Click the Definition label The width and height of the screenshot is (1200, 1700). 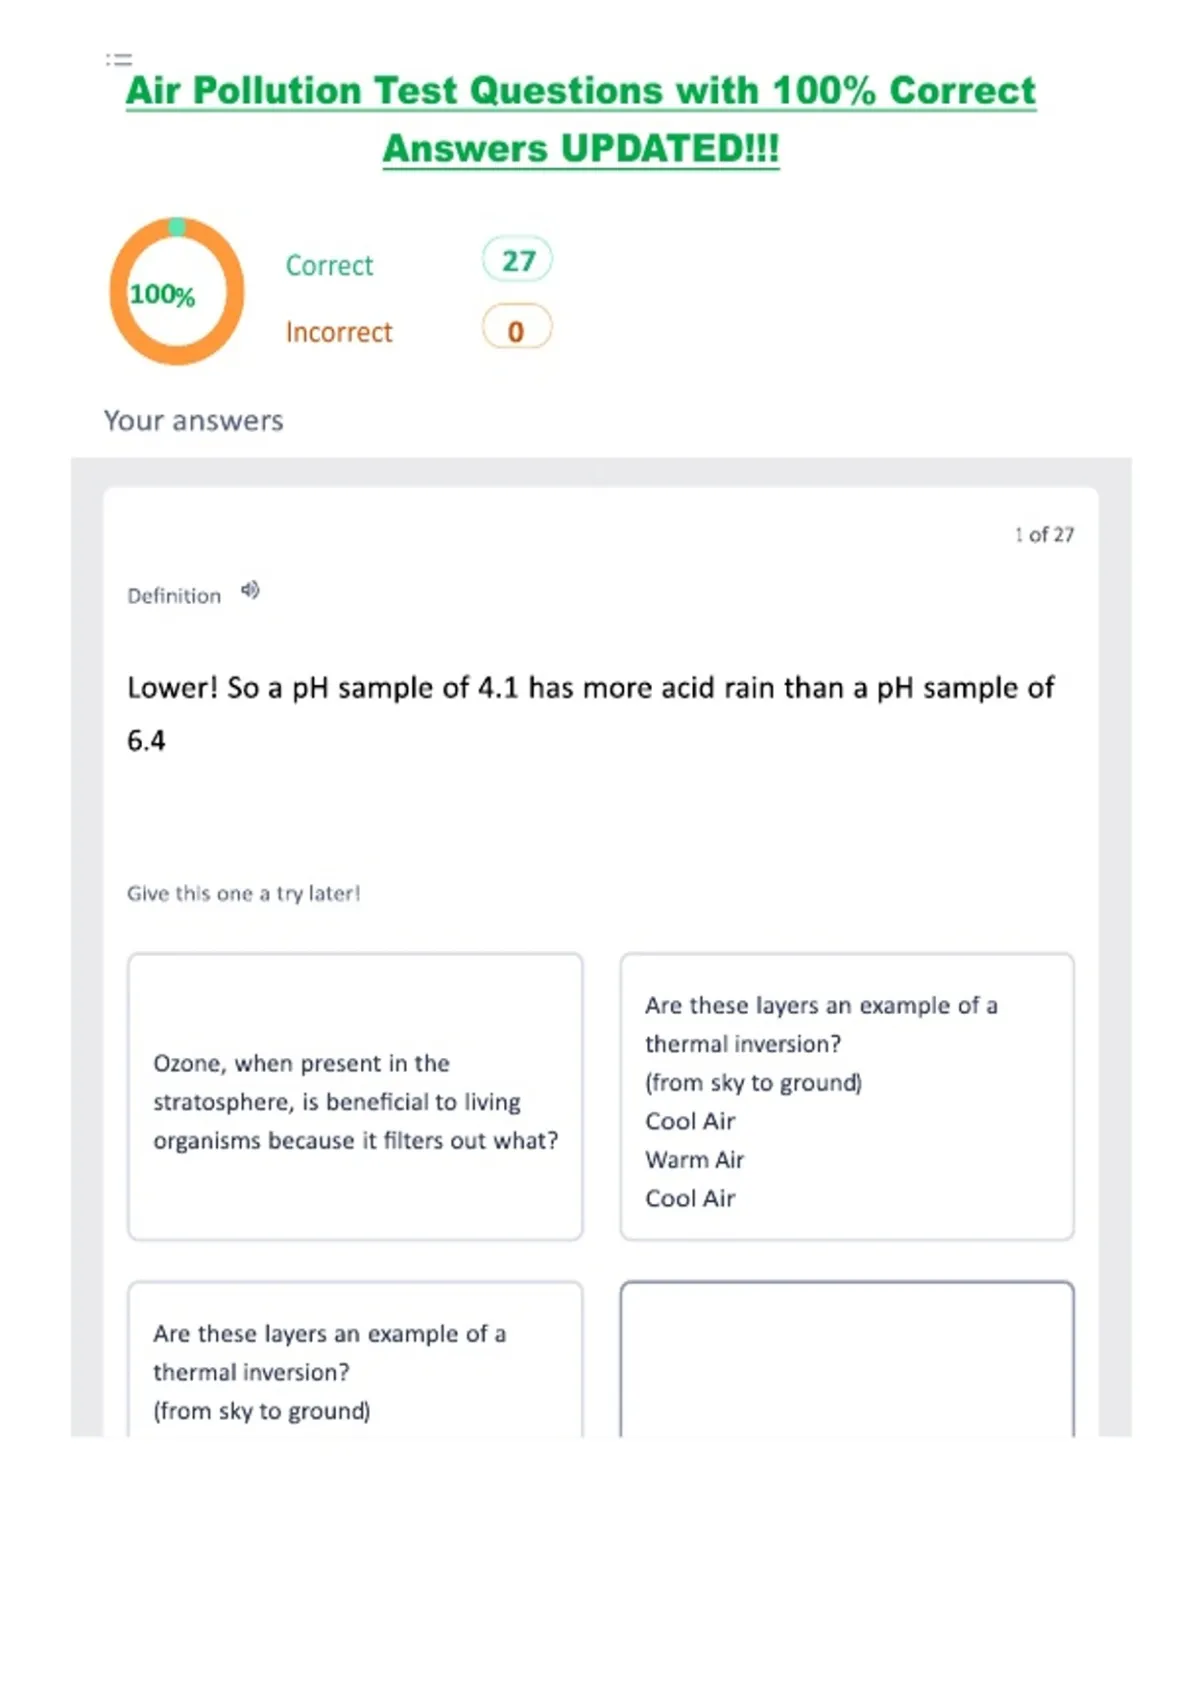point(174,596)
